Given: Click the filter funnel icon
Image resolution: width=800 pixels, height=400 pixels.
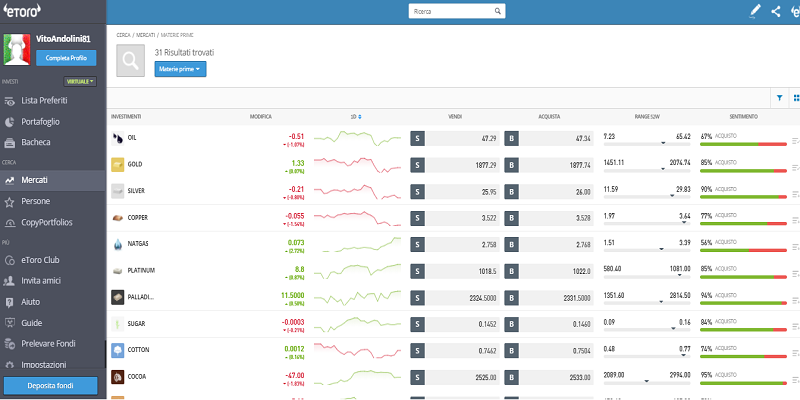Looking at the screenshot, I should click(780, 98).
